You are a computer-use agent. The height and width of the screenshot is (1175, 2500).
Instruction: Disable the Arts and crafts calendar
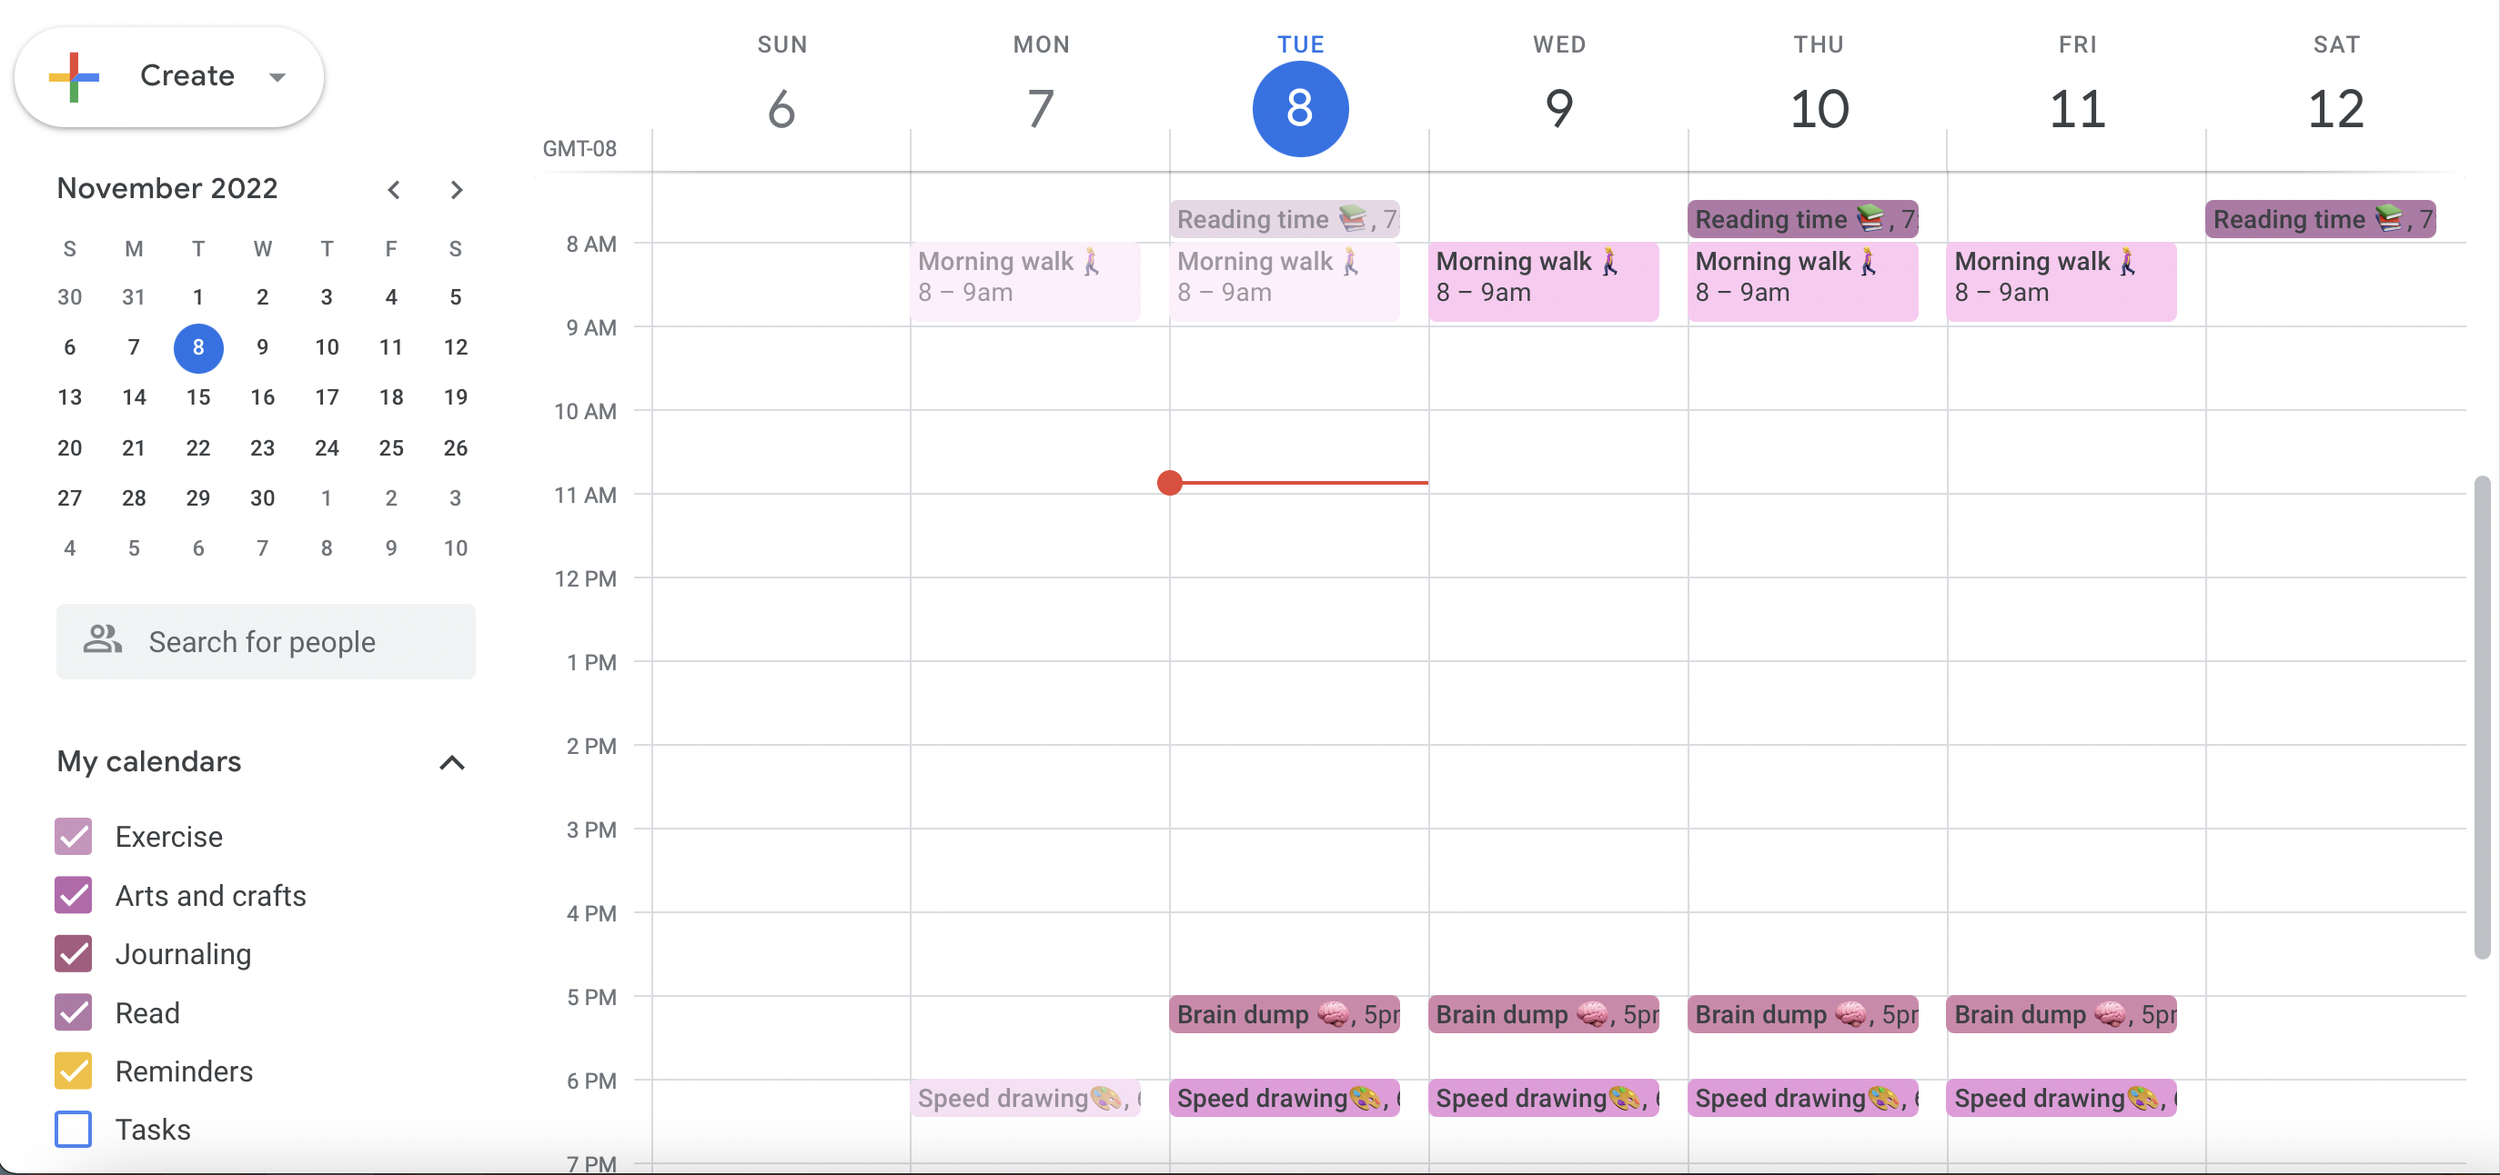point(71,895)
